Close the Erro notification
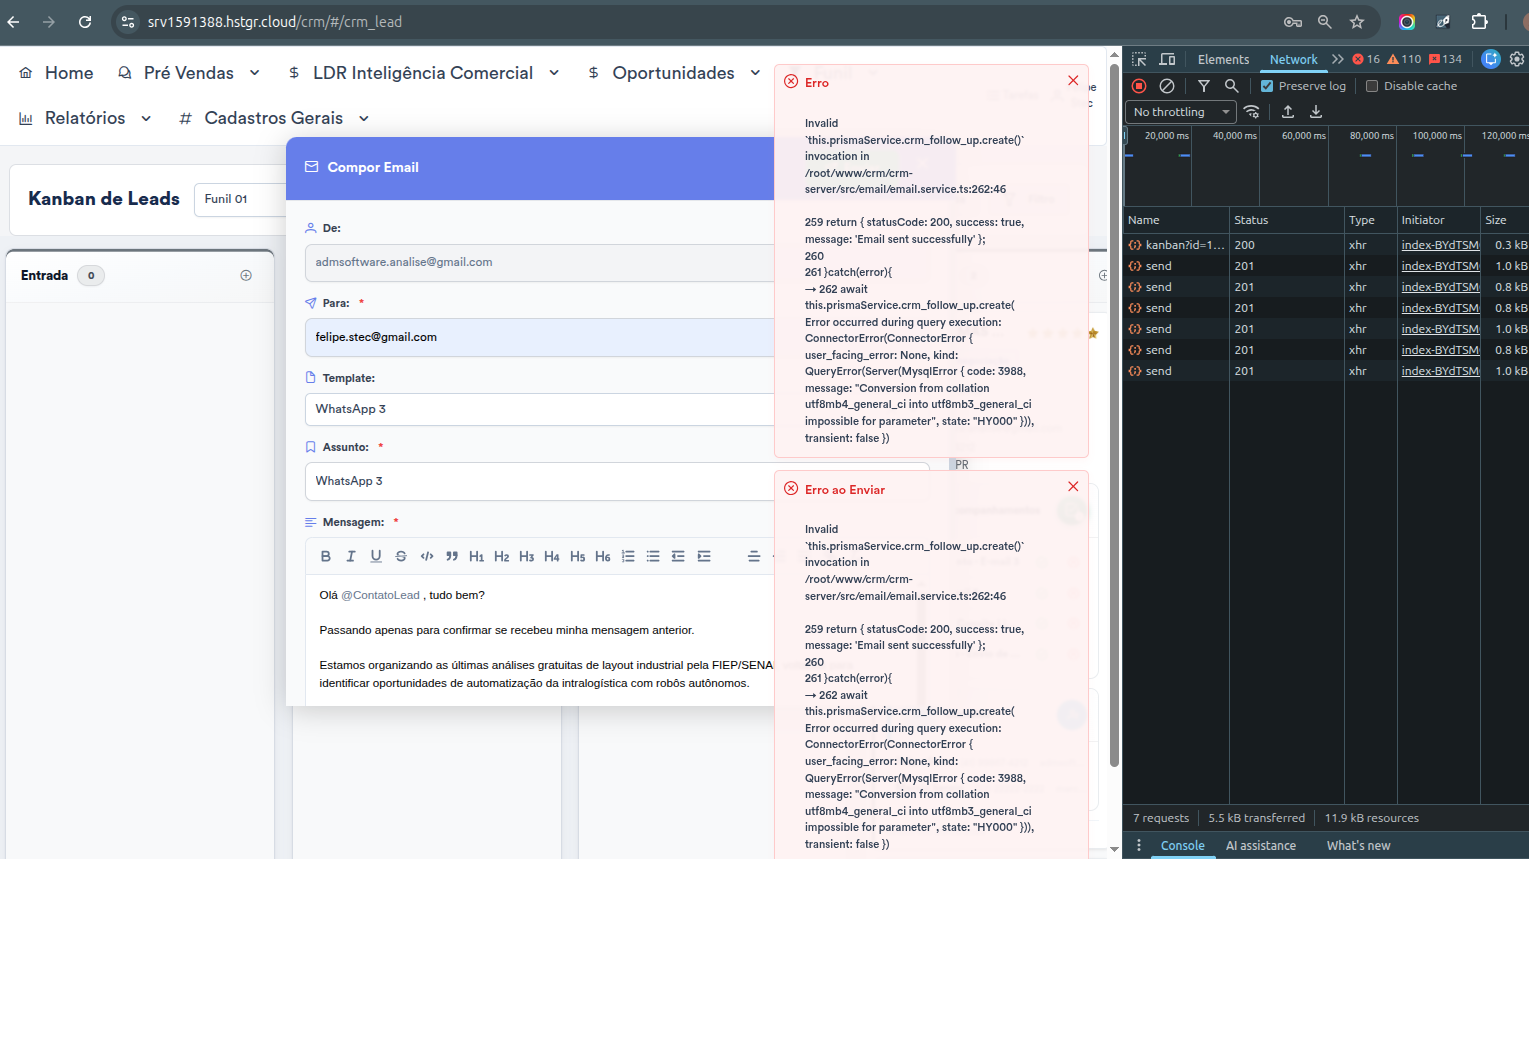This screenshot has height=1039, width=1529. (1073, 80)
